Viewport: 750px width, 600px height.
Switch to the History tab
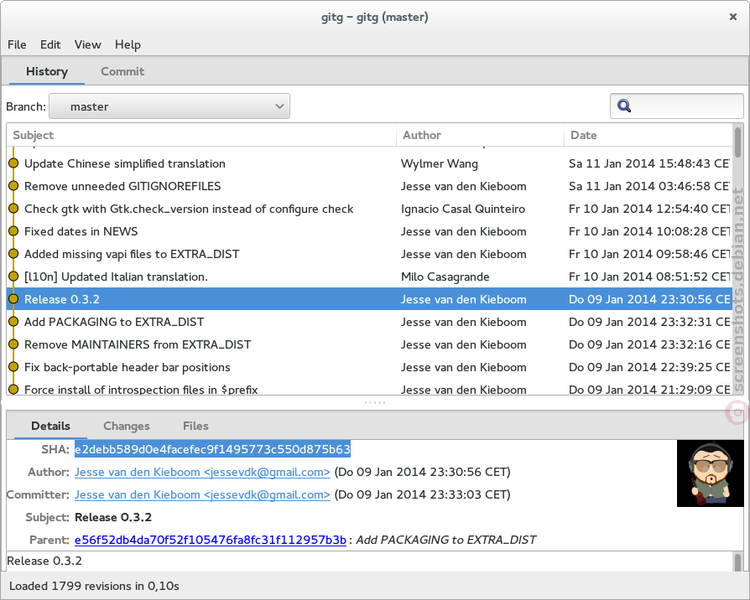click(47, 71)
